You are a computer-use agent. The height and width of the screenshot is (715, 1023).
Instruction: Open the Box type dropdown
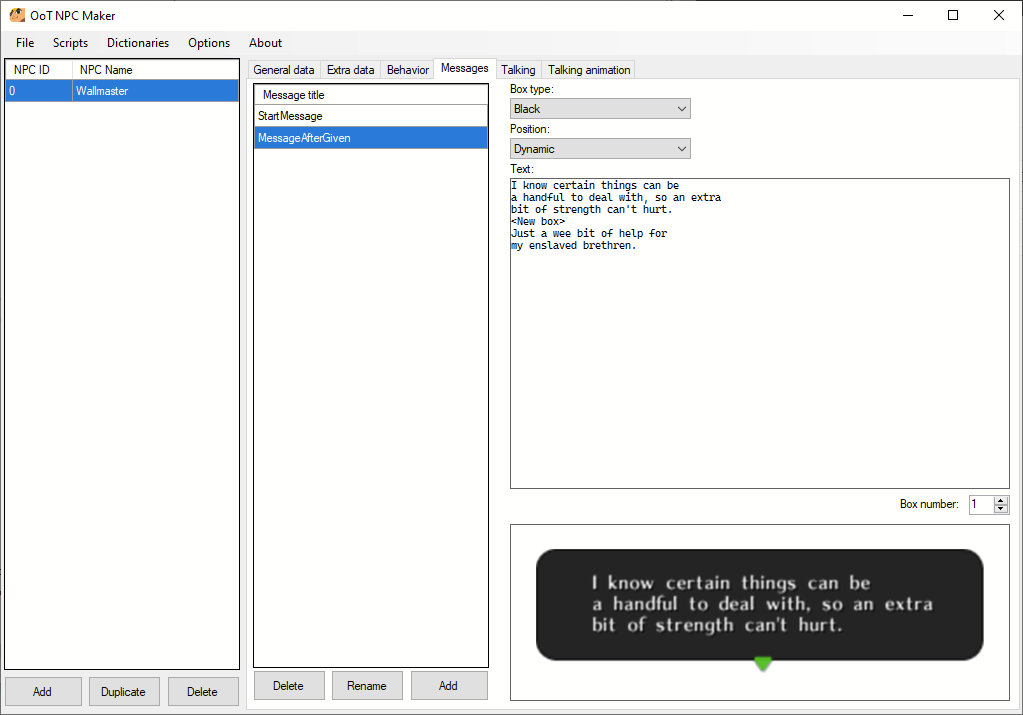pyautogui.click(x=599, y=108)
